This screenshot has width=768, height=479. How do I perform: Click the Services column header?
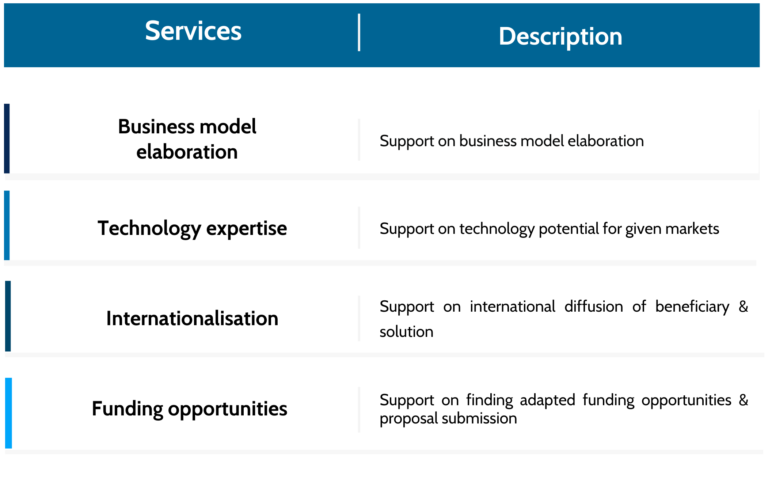tap(193, 31)
